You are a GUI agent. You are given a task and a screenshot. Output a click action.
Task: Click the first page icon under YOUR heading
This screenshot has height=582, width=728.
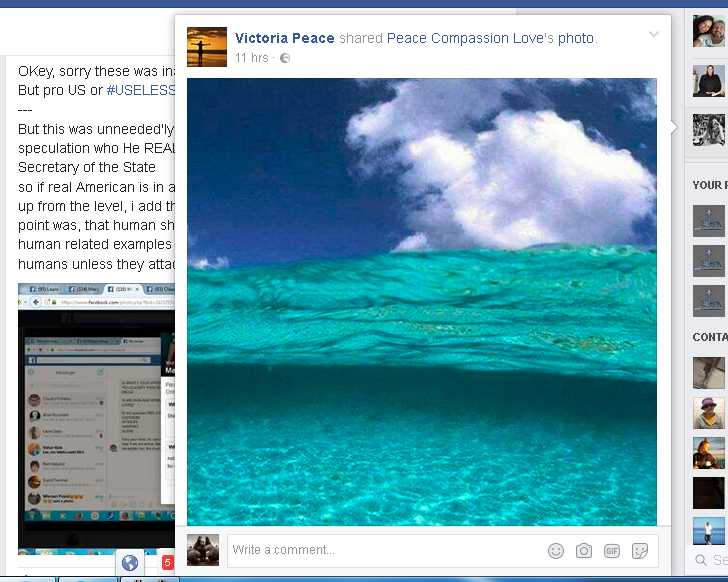[x=708, y=221]
